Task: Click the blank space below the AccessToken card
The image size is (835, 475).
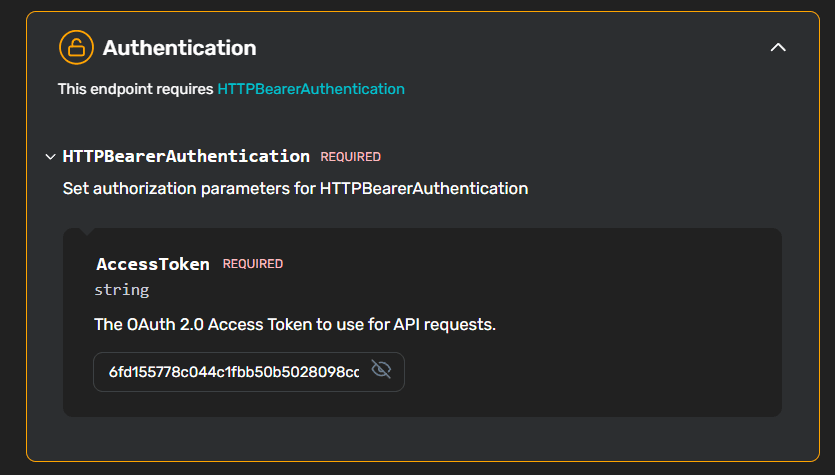Action: pyautogui.click(x=422, y=438)
